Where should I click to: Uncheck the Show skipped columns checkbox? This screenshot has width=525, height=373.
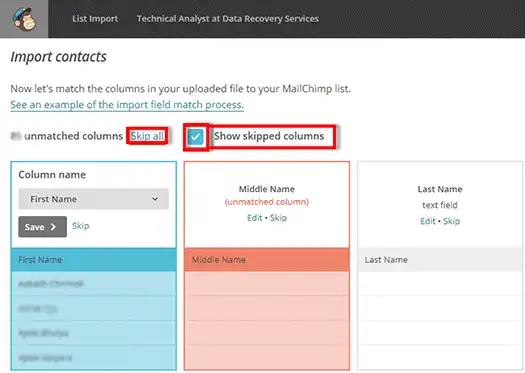(x=196, y=137)
